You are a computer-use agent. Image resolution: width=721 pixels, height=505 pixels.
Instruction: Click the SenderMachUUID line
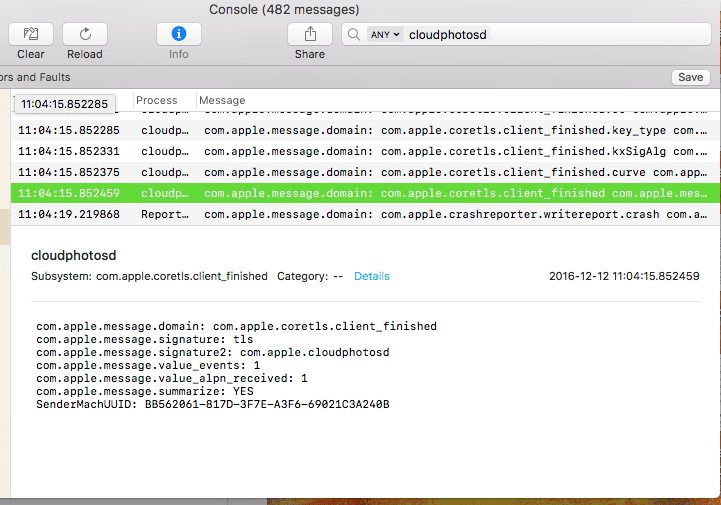click(x=212, y=404)
